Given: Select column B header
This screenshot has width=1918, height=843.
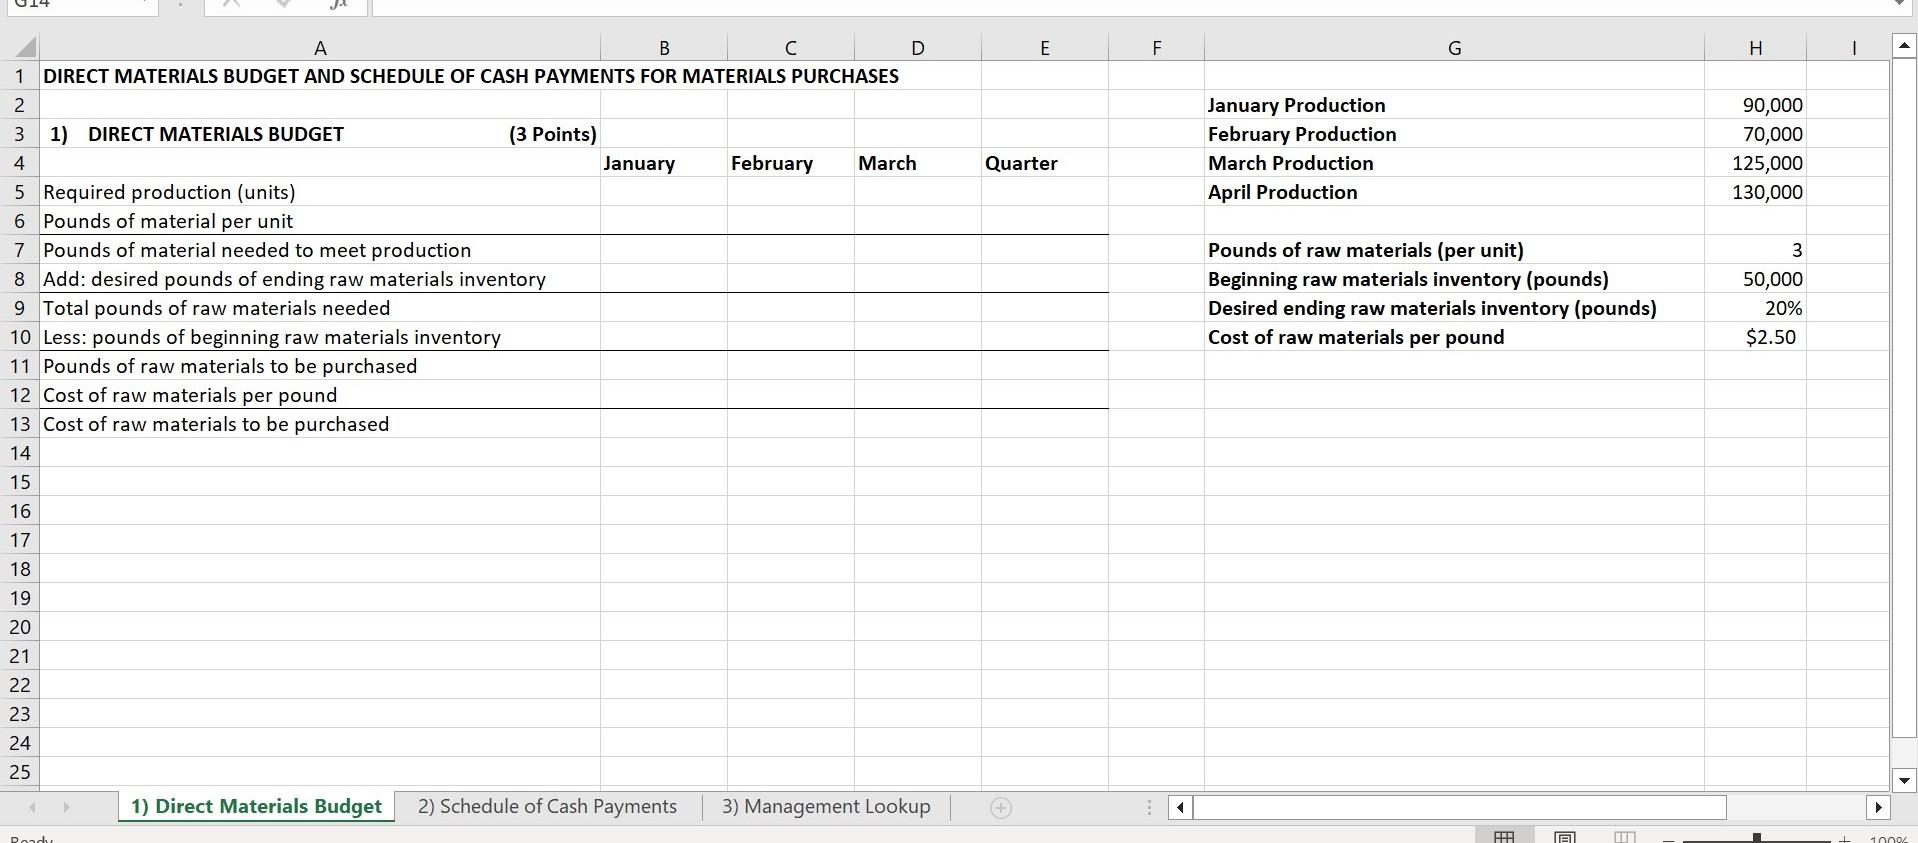Looking at the screenshot, I should pos(664,48).
